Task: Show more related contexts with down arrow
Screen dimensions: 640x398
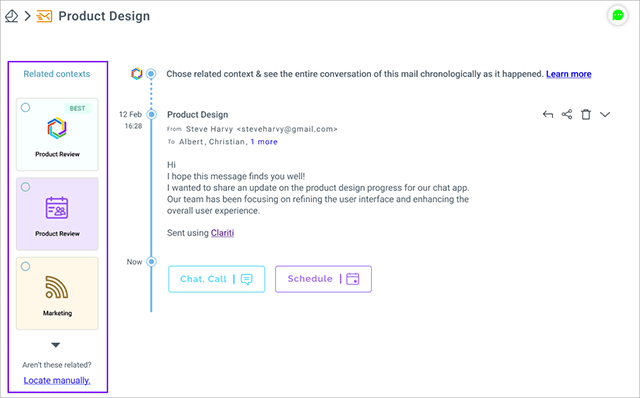Action: coord(56,345)
